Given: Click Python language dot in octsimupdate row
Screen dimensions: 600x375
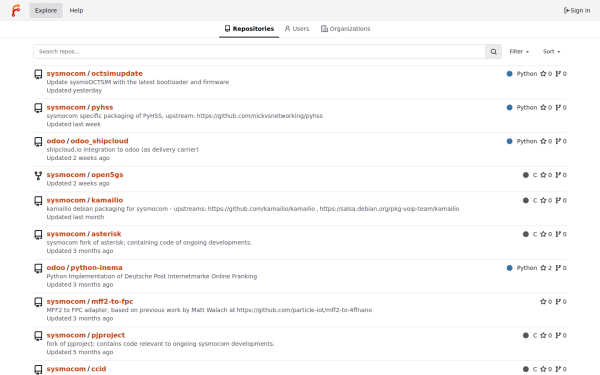Looking at the screenshot, I should point(509,74).
